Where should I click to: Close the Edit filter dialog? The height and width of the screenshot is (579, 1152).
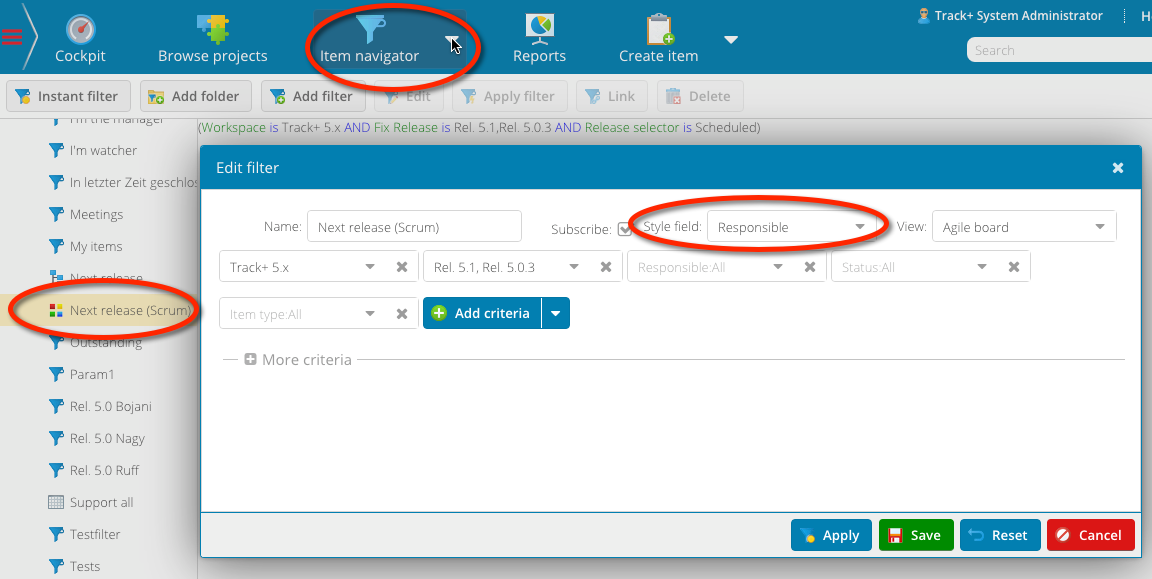1118,168
